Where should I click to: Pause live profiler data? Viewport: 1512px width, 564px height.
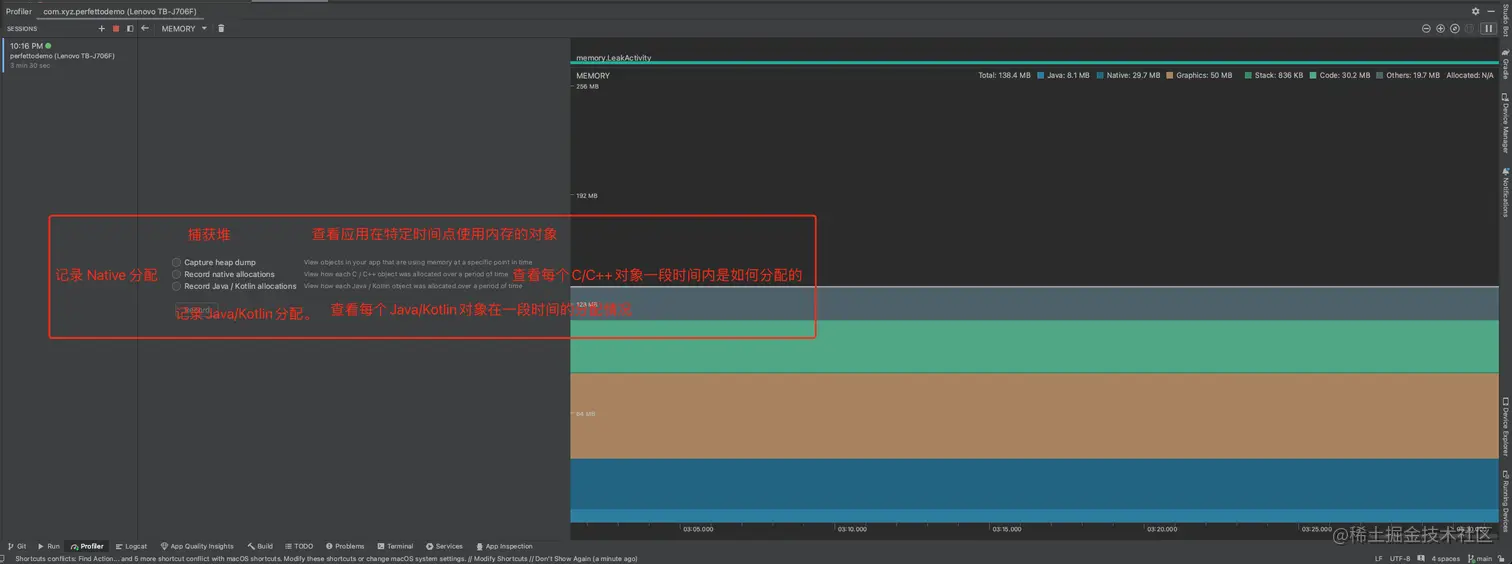(x=1488, y=29)
